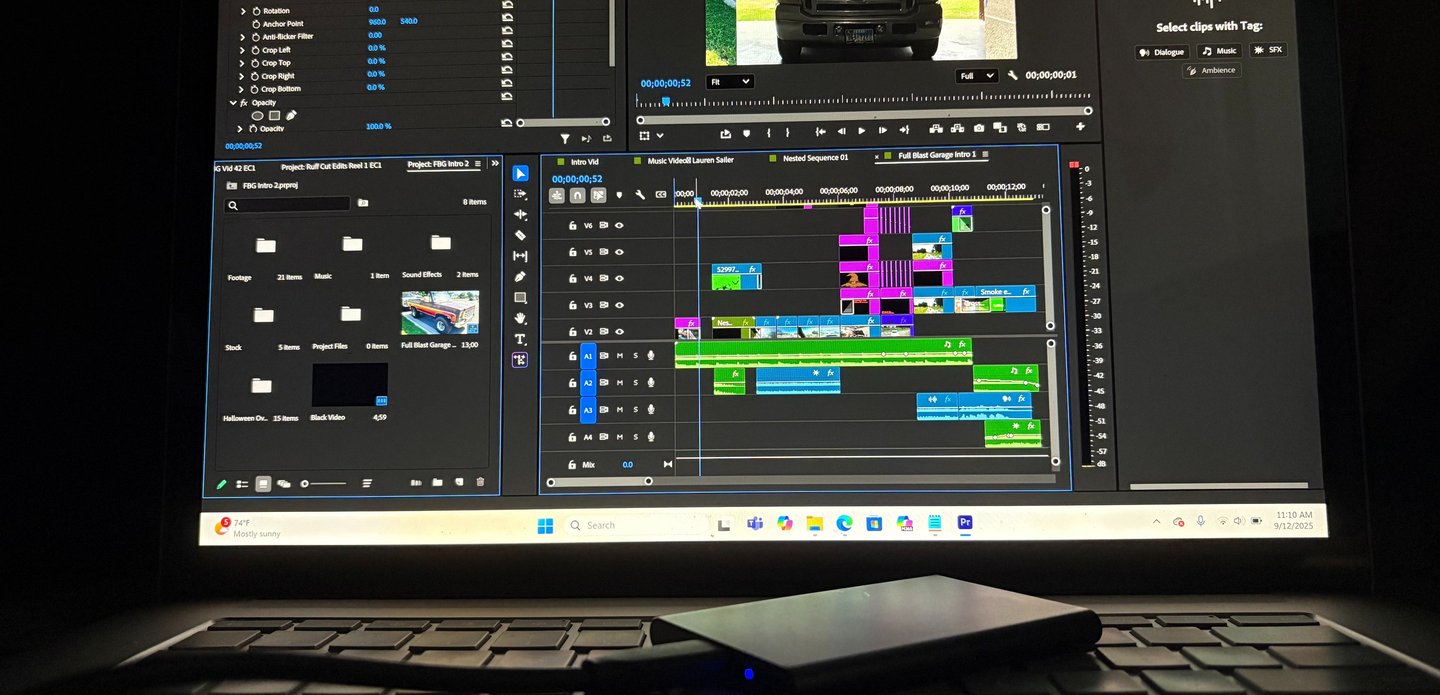Open Program monitor settings wrench
The image size is (1440, 695).
pos(1013,75)
